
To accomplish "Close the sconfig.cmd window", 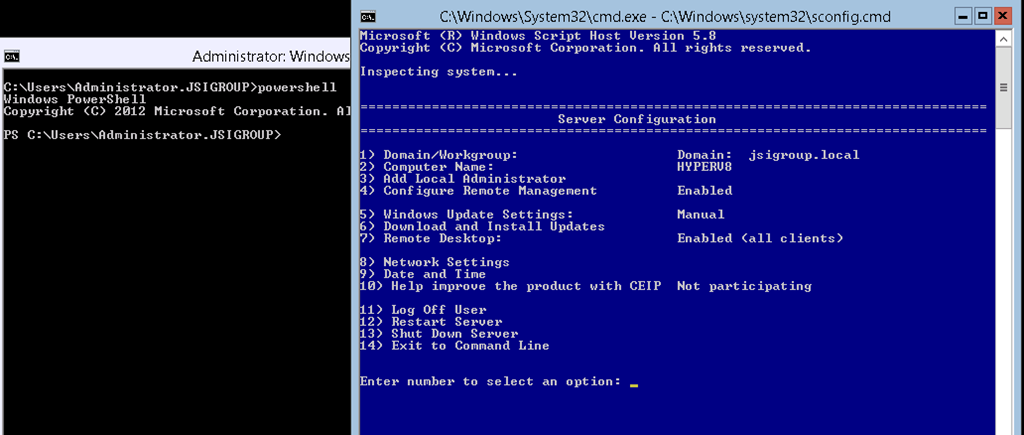I will (x=1002, y=16).
